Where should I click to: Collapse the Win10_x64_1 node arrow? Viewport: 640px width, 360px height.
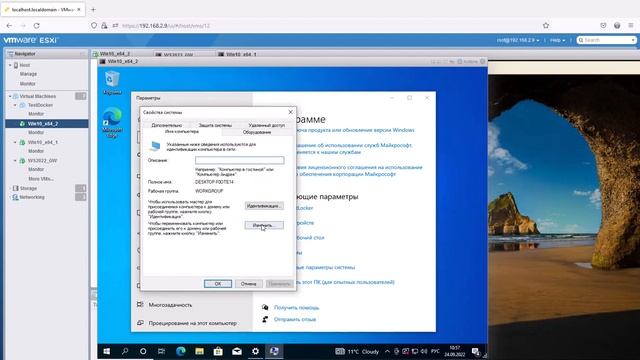(16, 142)
